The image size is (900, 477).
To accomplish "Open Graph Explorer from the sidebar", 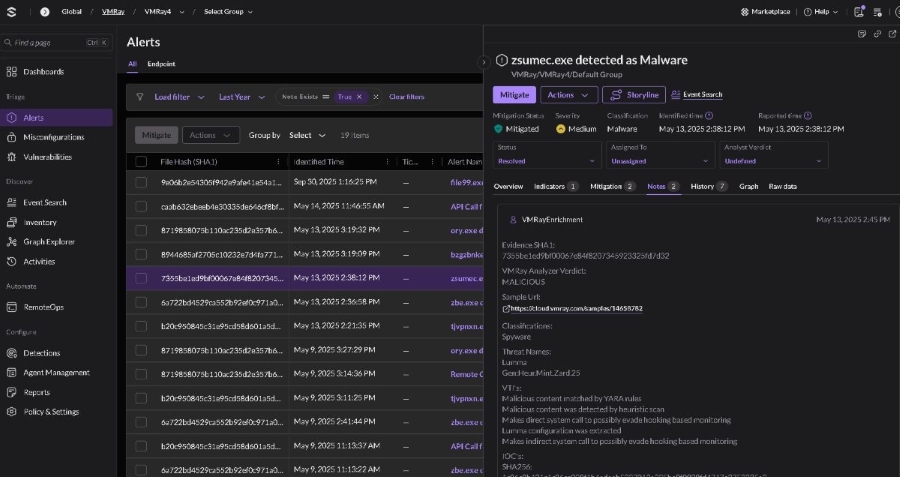I will click(48, 242).
